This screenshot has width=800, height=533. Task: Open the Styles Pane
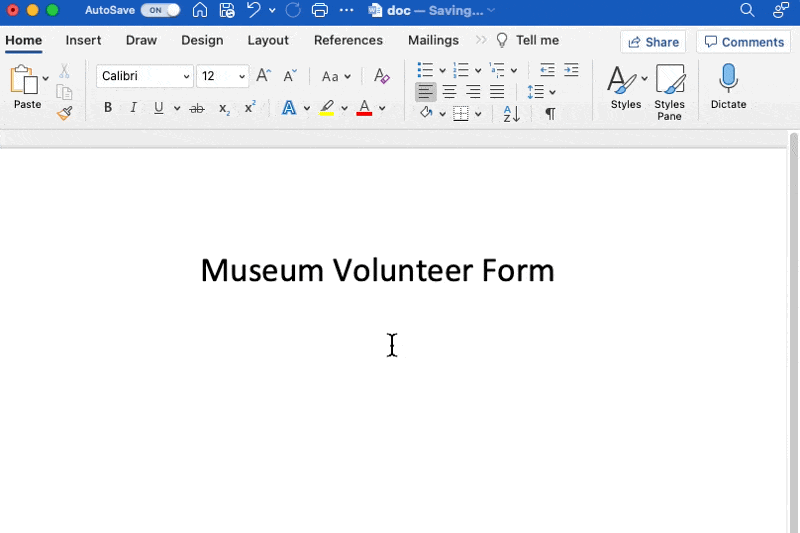click(x=669, y=92)
